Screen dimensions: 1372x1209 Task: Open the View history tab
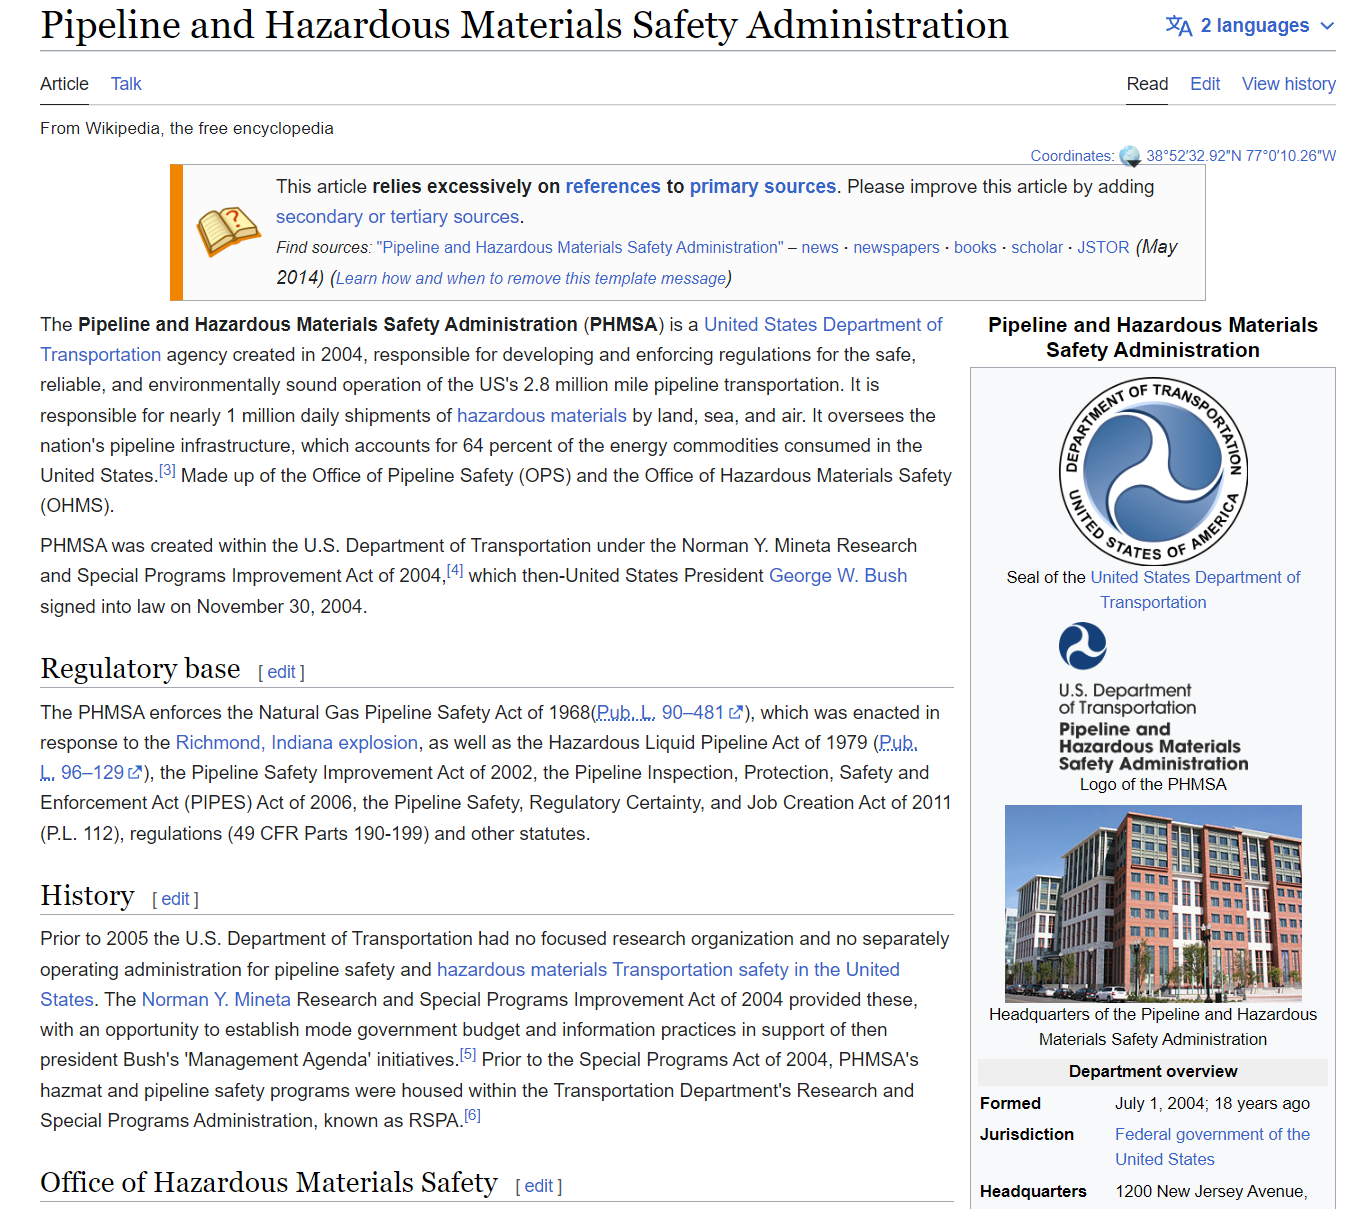tap(1289, 84)
